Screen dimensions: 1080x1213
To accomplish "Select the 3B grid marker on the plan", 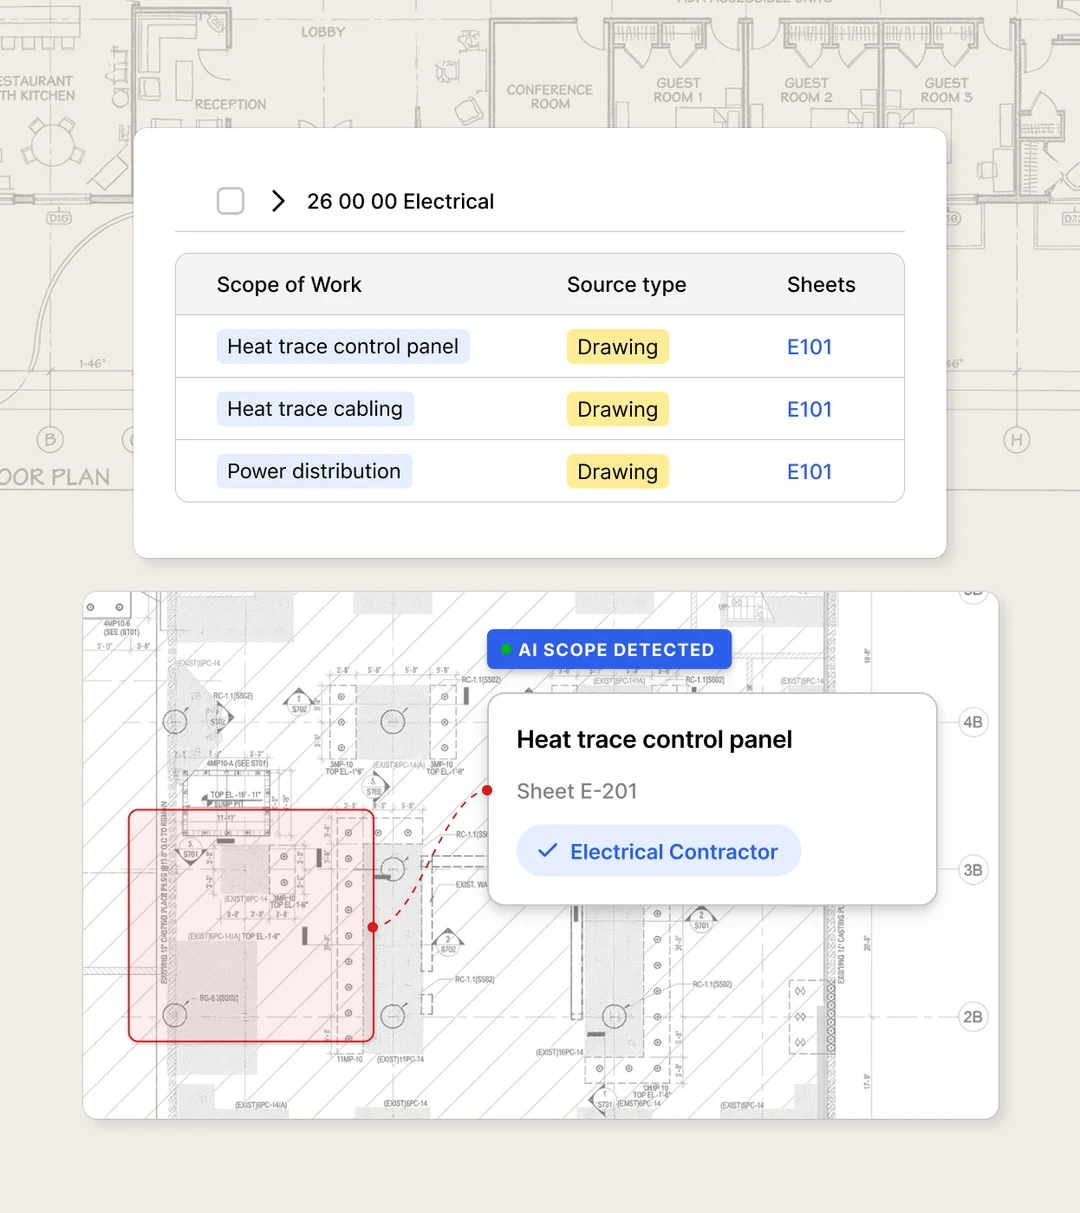I will [972, 869].
